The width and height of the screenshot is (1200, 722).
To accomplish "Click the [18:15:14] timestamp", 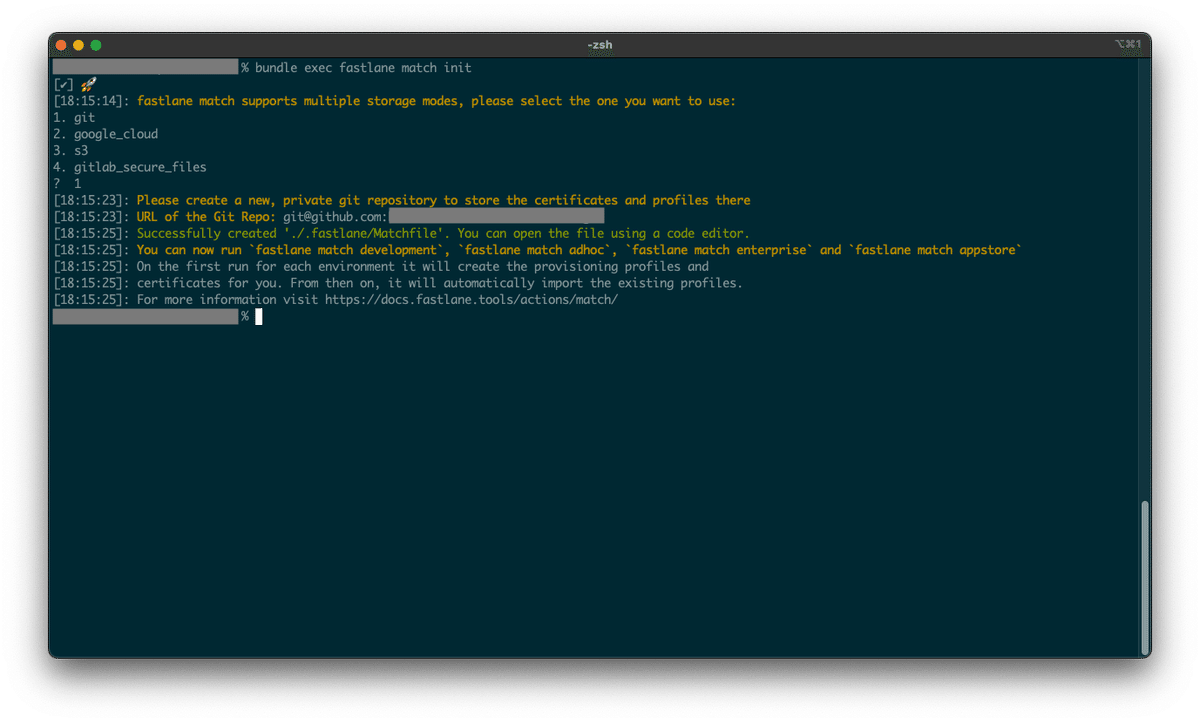I will pos(91,101).
